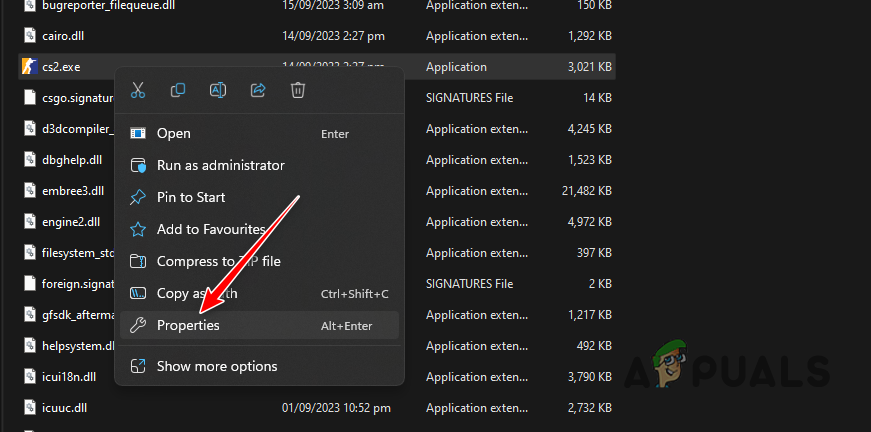871x432 pixels.
Task: Click the cairo.dll file icon
Action: click(29, 36)
